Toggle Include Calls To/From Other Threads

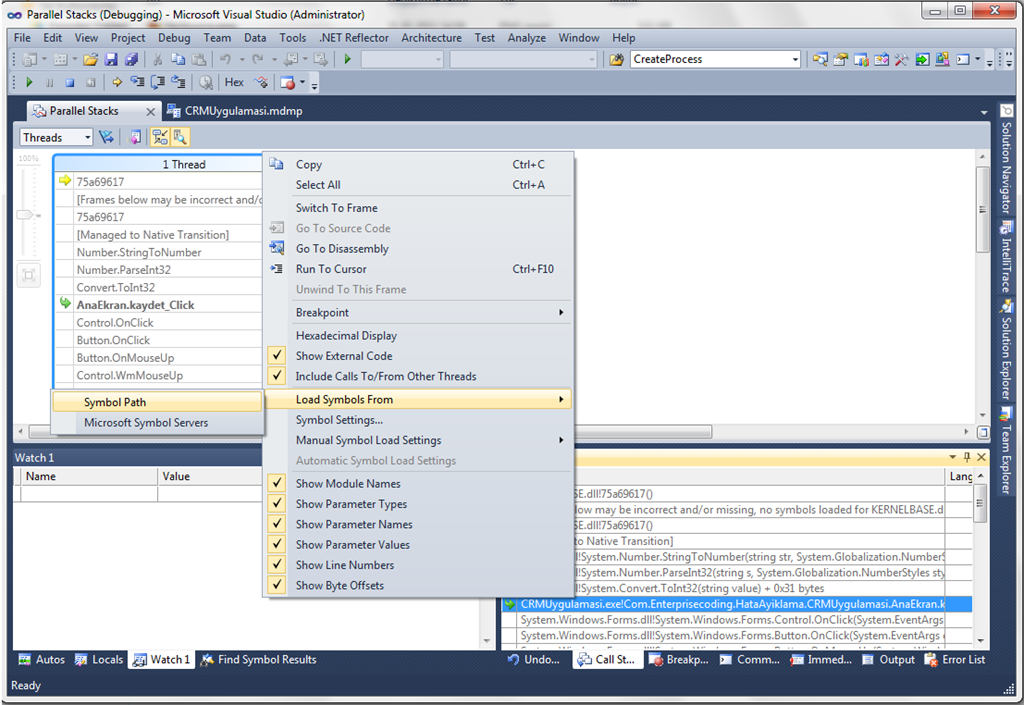tap(278, 375)
